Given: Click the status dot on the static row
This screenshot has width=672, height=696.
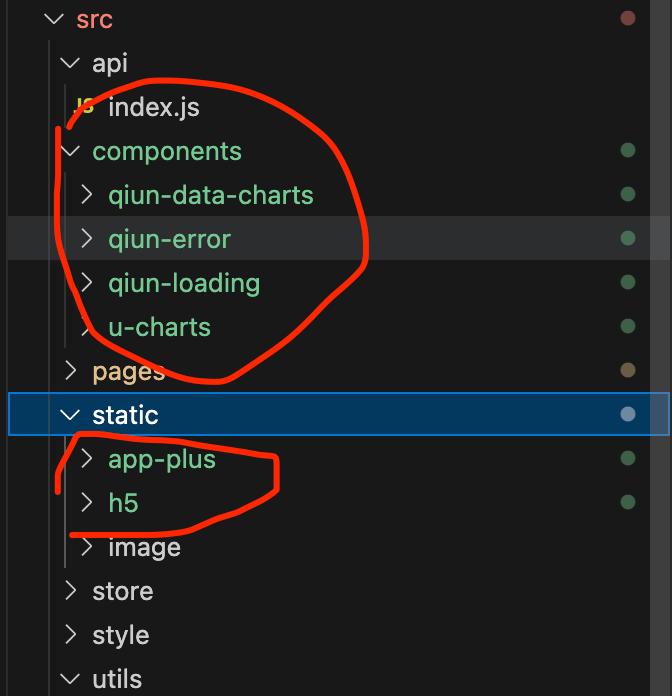Looking at the screenshot, I should click(x=628, y=414).
